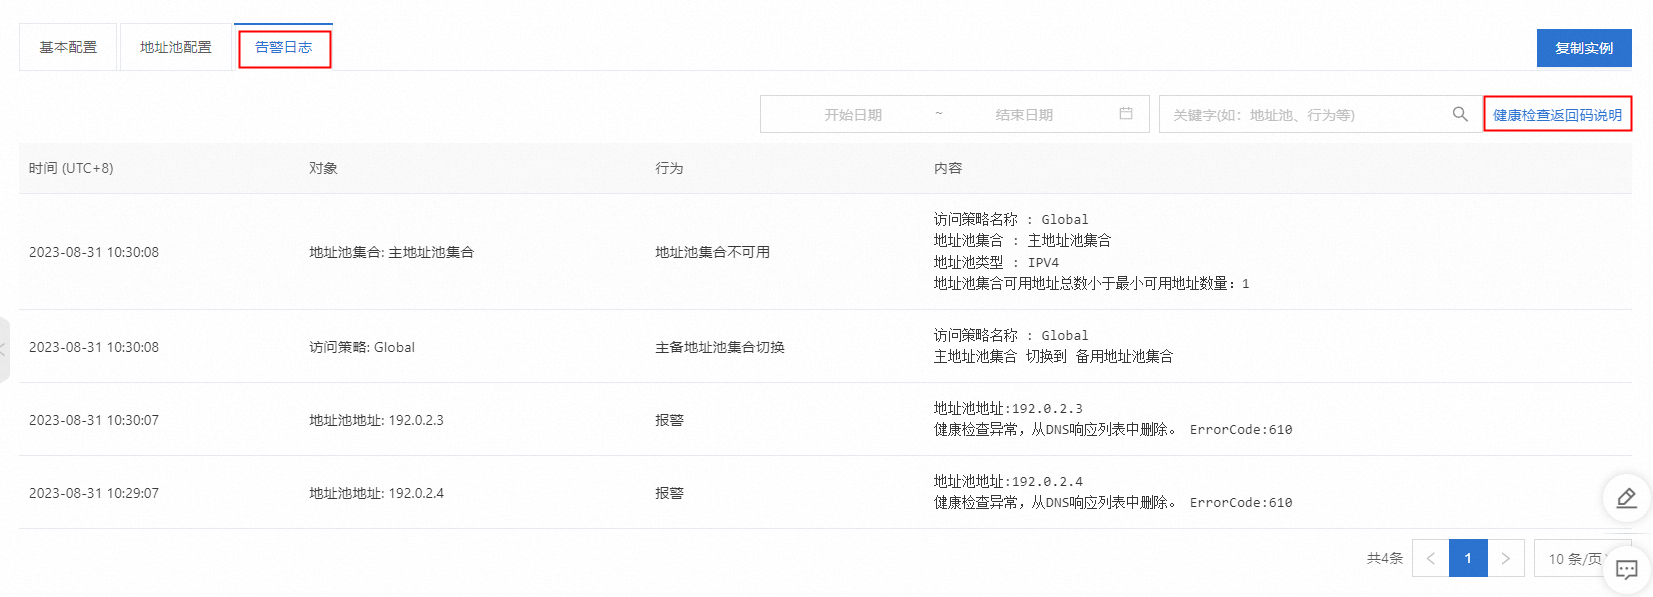Open the 健康检查返回码说明 link
Viewport: 1653px width, 597px height.
1557,115
